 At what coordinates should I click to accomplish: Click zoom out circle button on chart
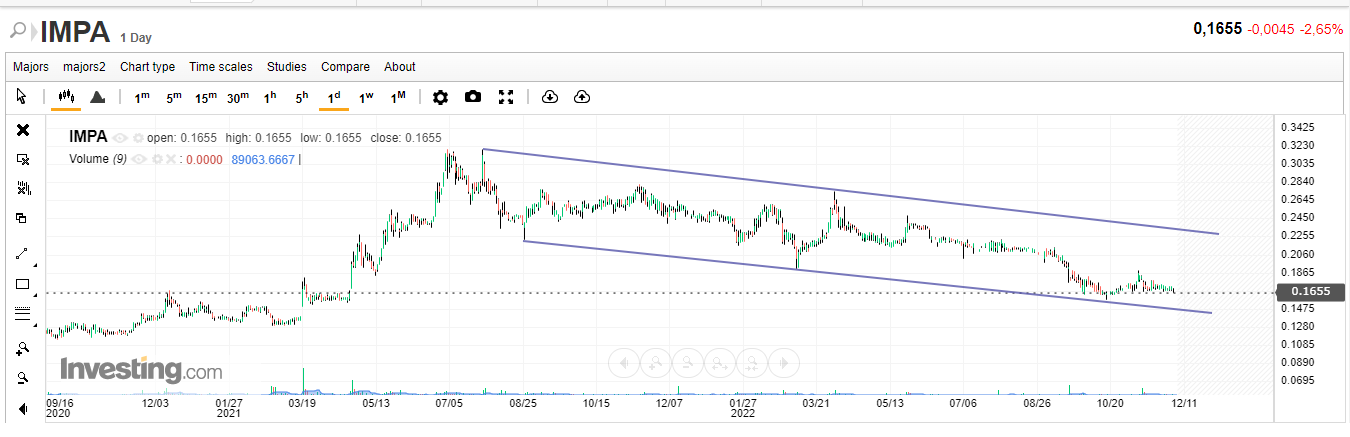687,363
